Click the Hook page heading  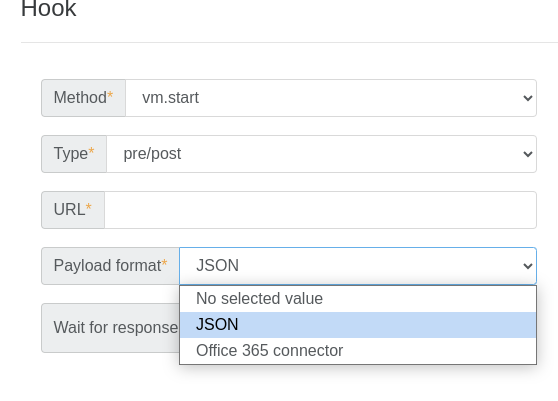point(49,8)
